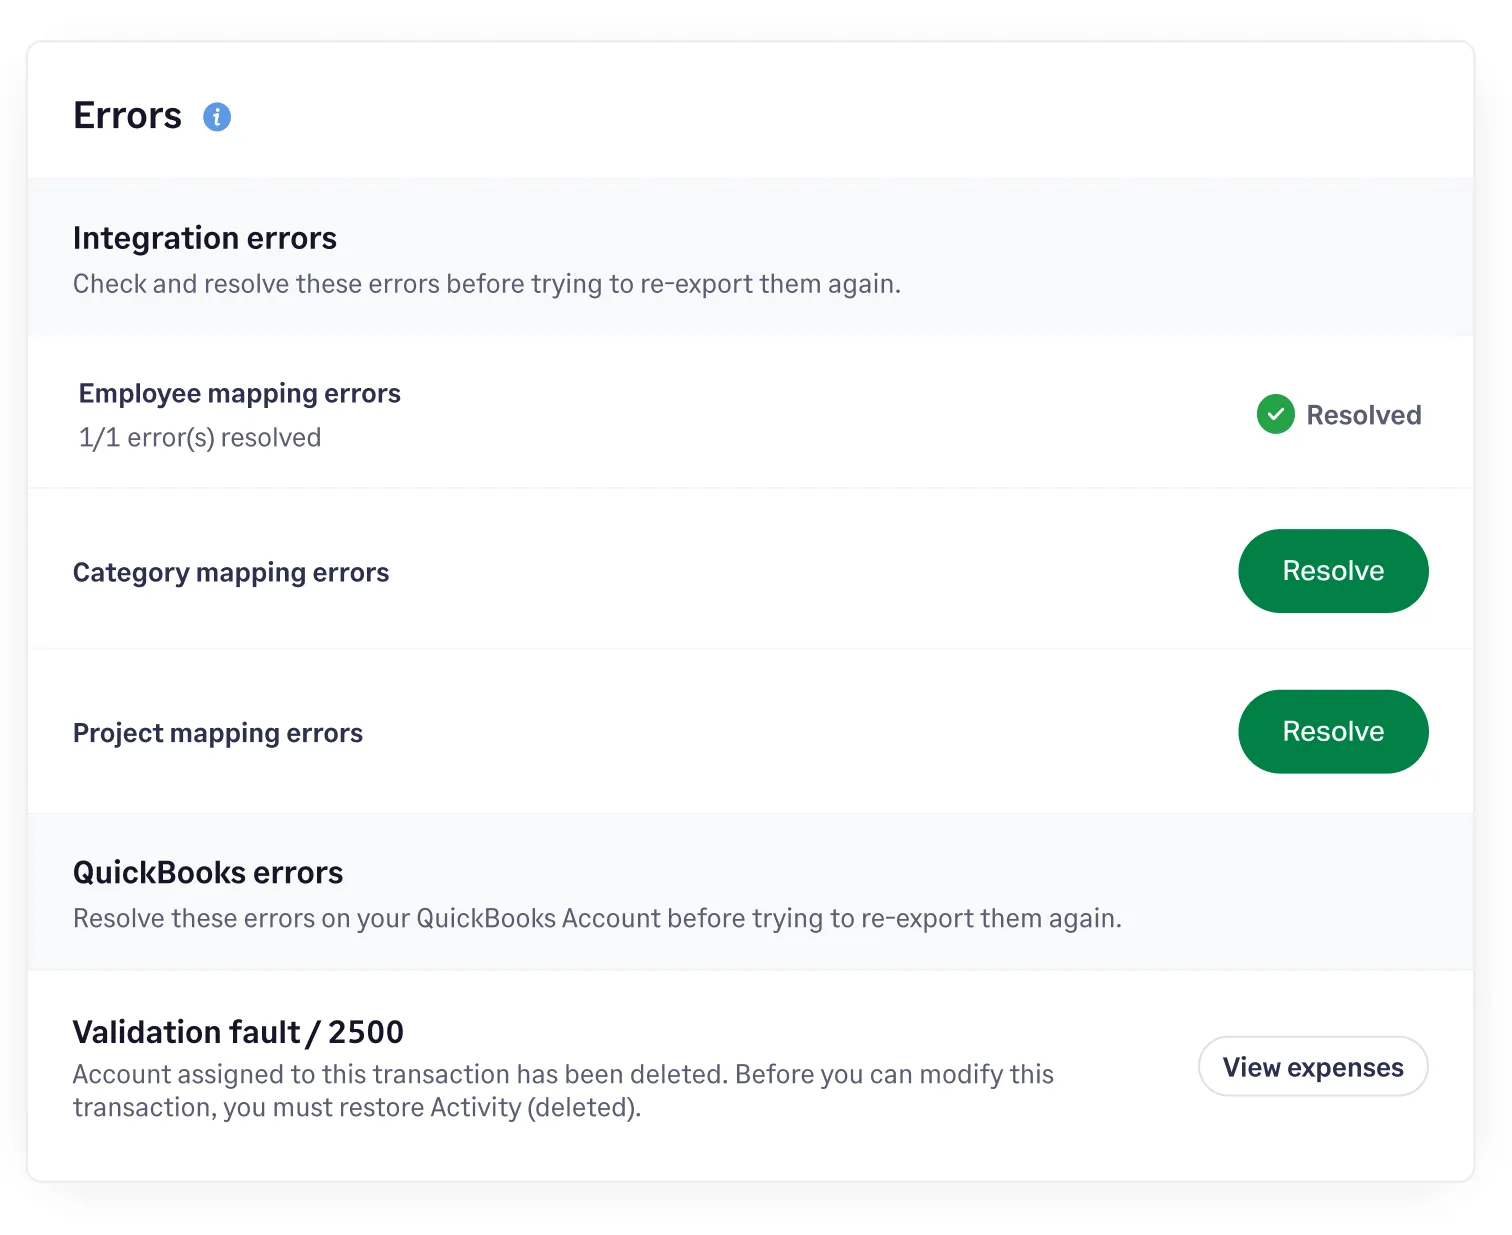Click the Integration errors section header
The image size is (1512, 1235).
pyautogui.click(x=204, y=237)
